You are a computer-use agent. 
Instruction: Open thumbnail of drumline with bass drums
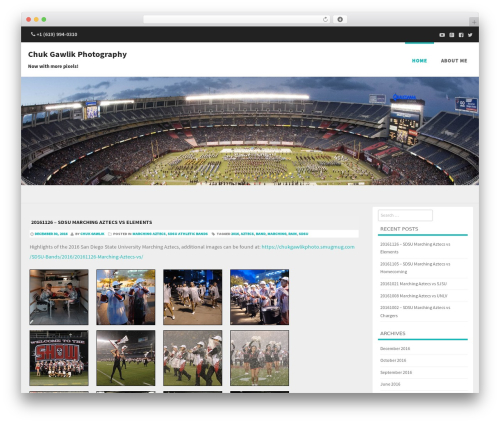259,297
